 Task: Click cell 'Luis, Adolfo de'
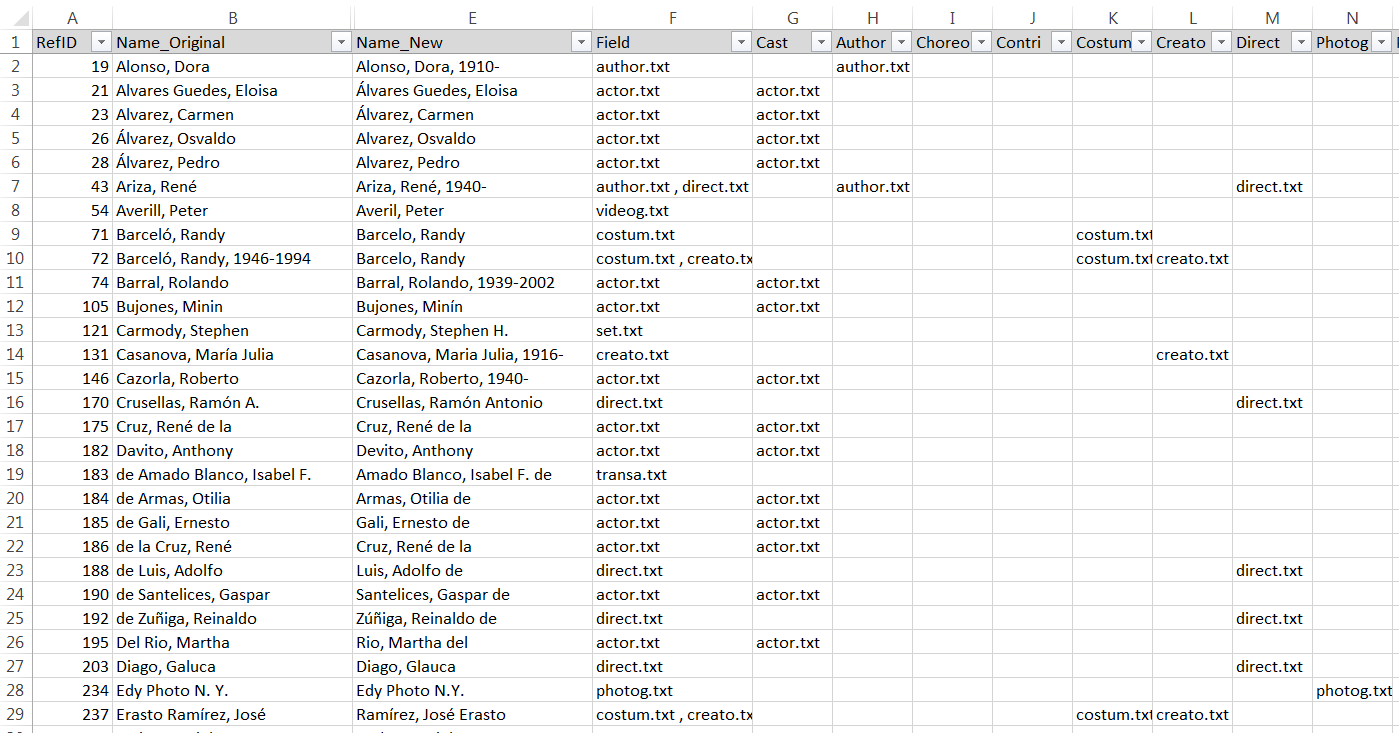tap(472, 570)
